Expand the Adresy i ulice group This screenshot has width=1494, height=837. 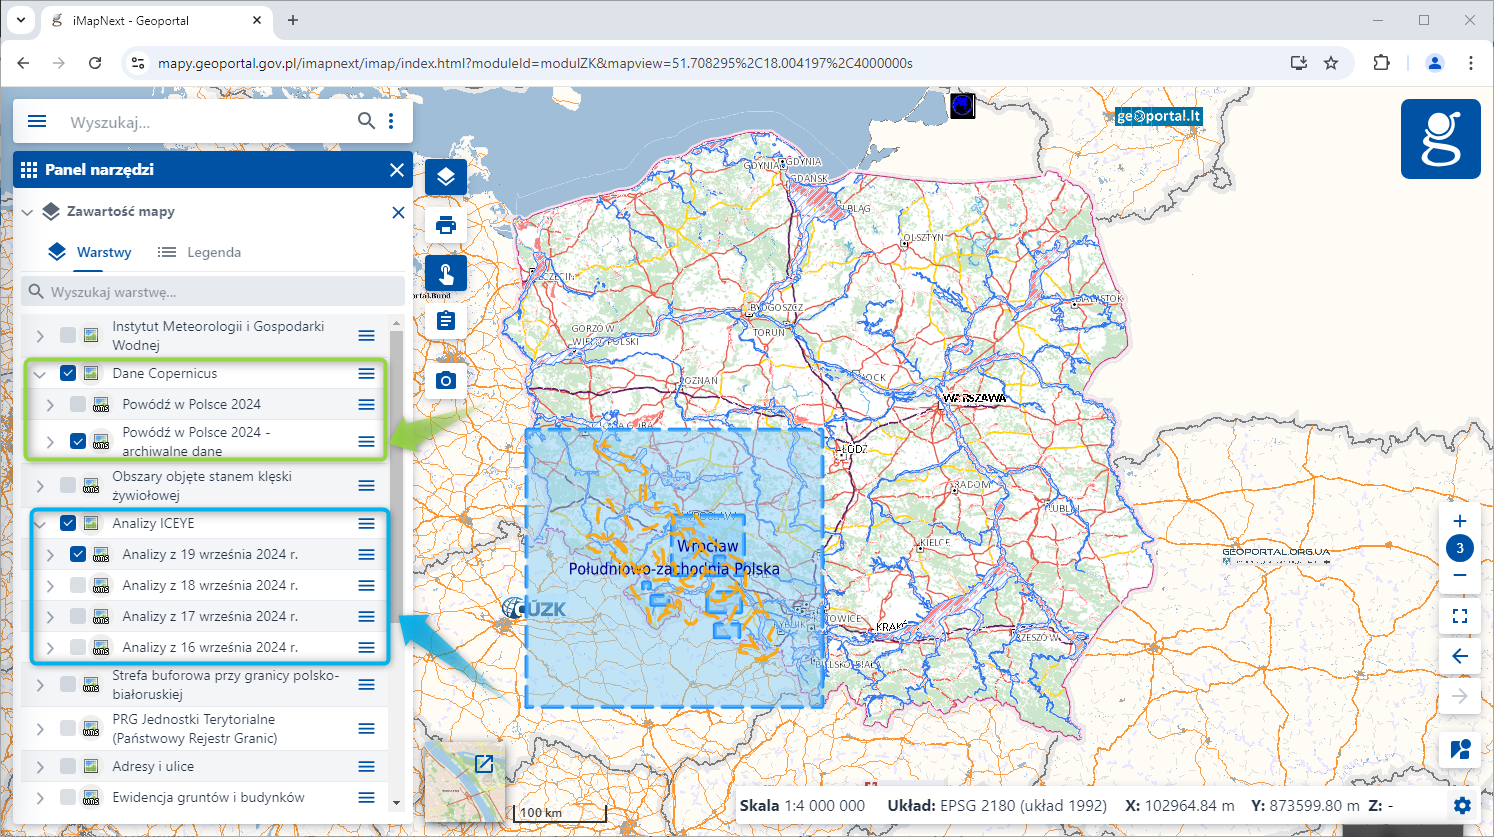(x=40, y=766)
